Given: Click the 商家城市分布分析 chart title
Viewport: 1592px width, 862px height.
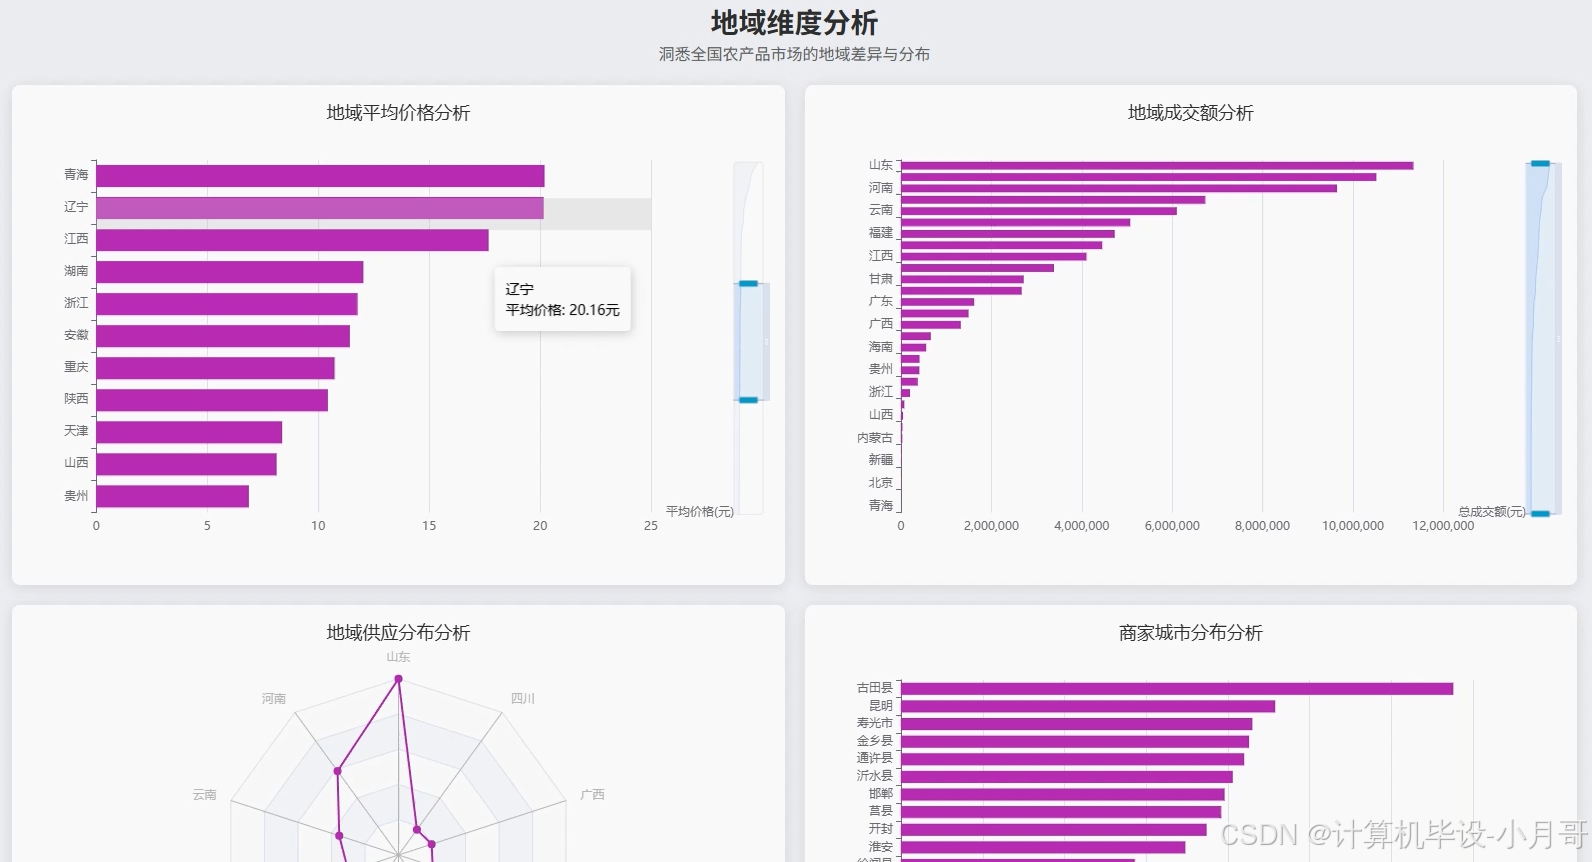Looking at the screenshot, I should tap(1190, 633).
